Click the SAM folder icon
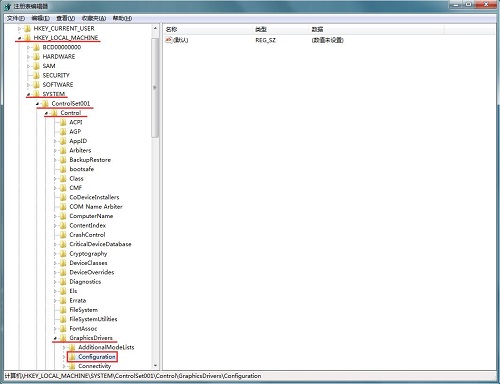Screen dimensions: 500x384 [x=36, y=66]
